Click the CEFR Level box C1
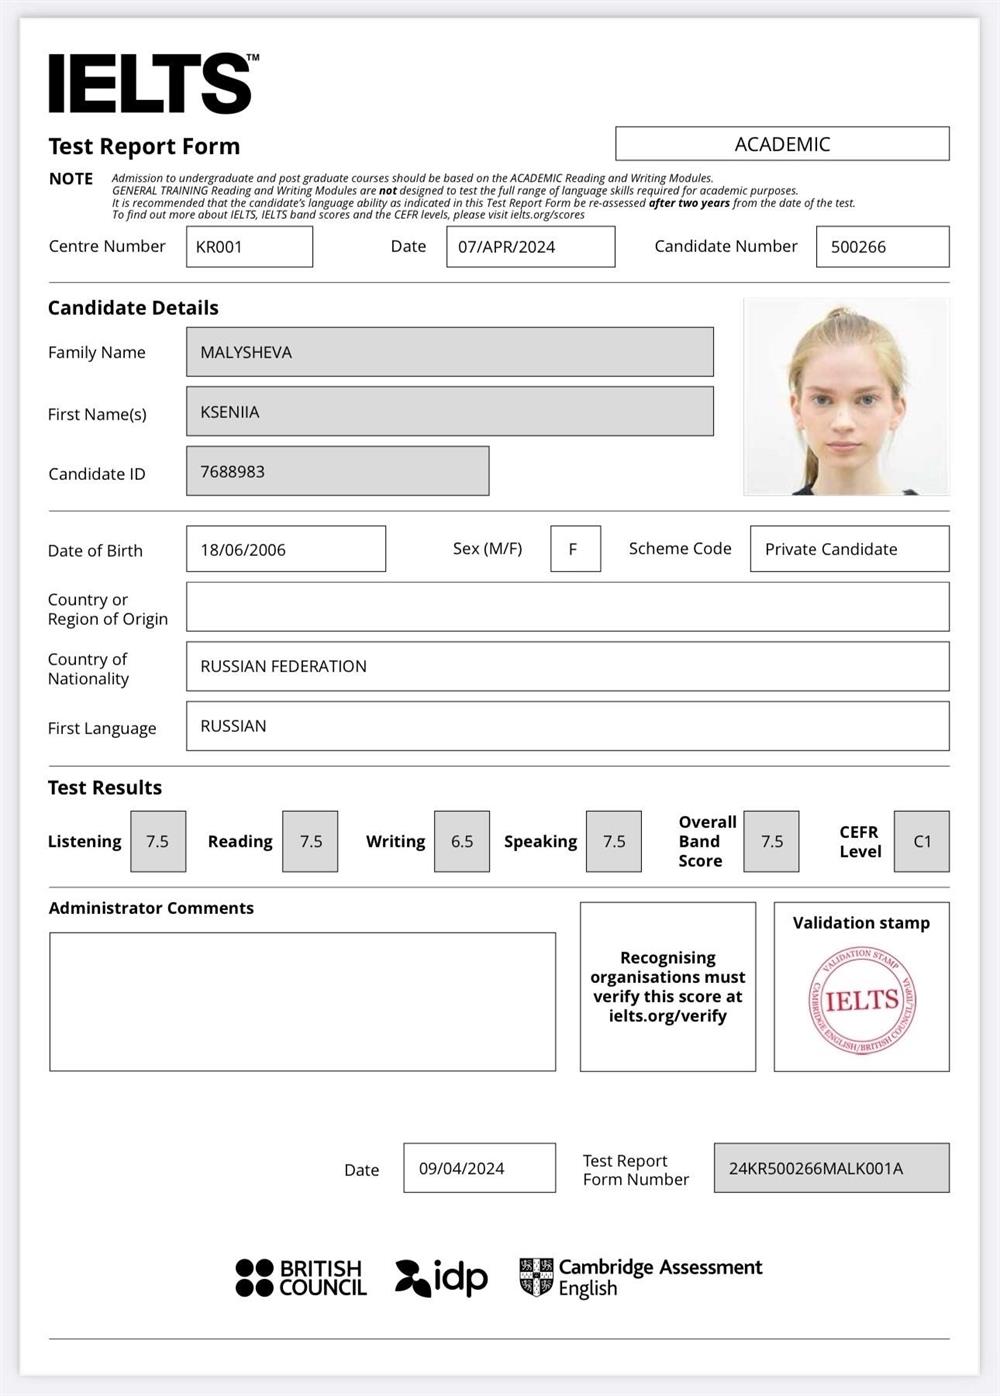The width and height of the screenshot is (1000, 1396). pyautogui.click(x=922, y=841)
